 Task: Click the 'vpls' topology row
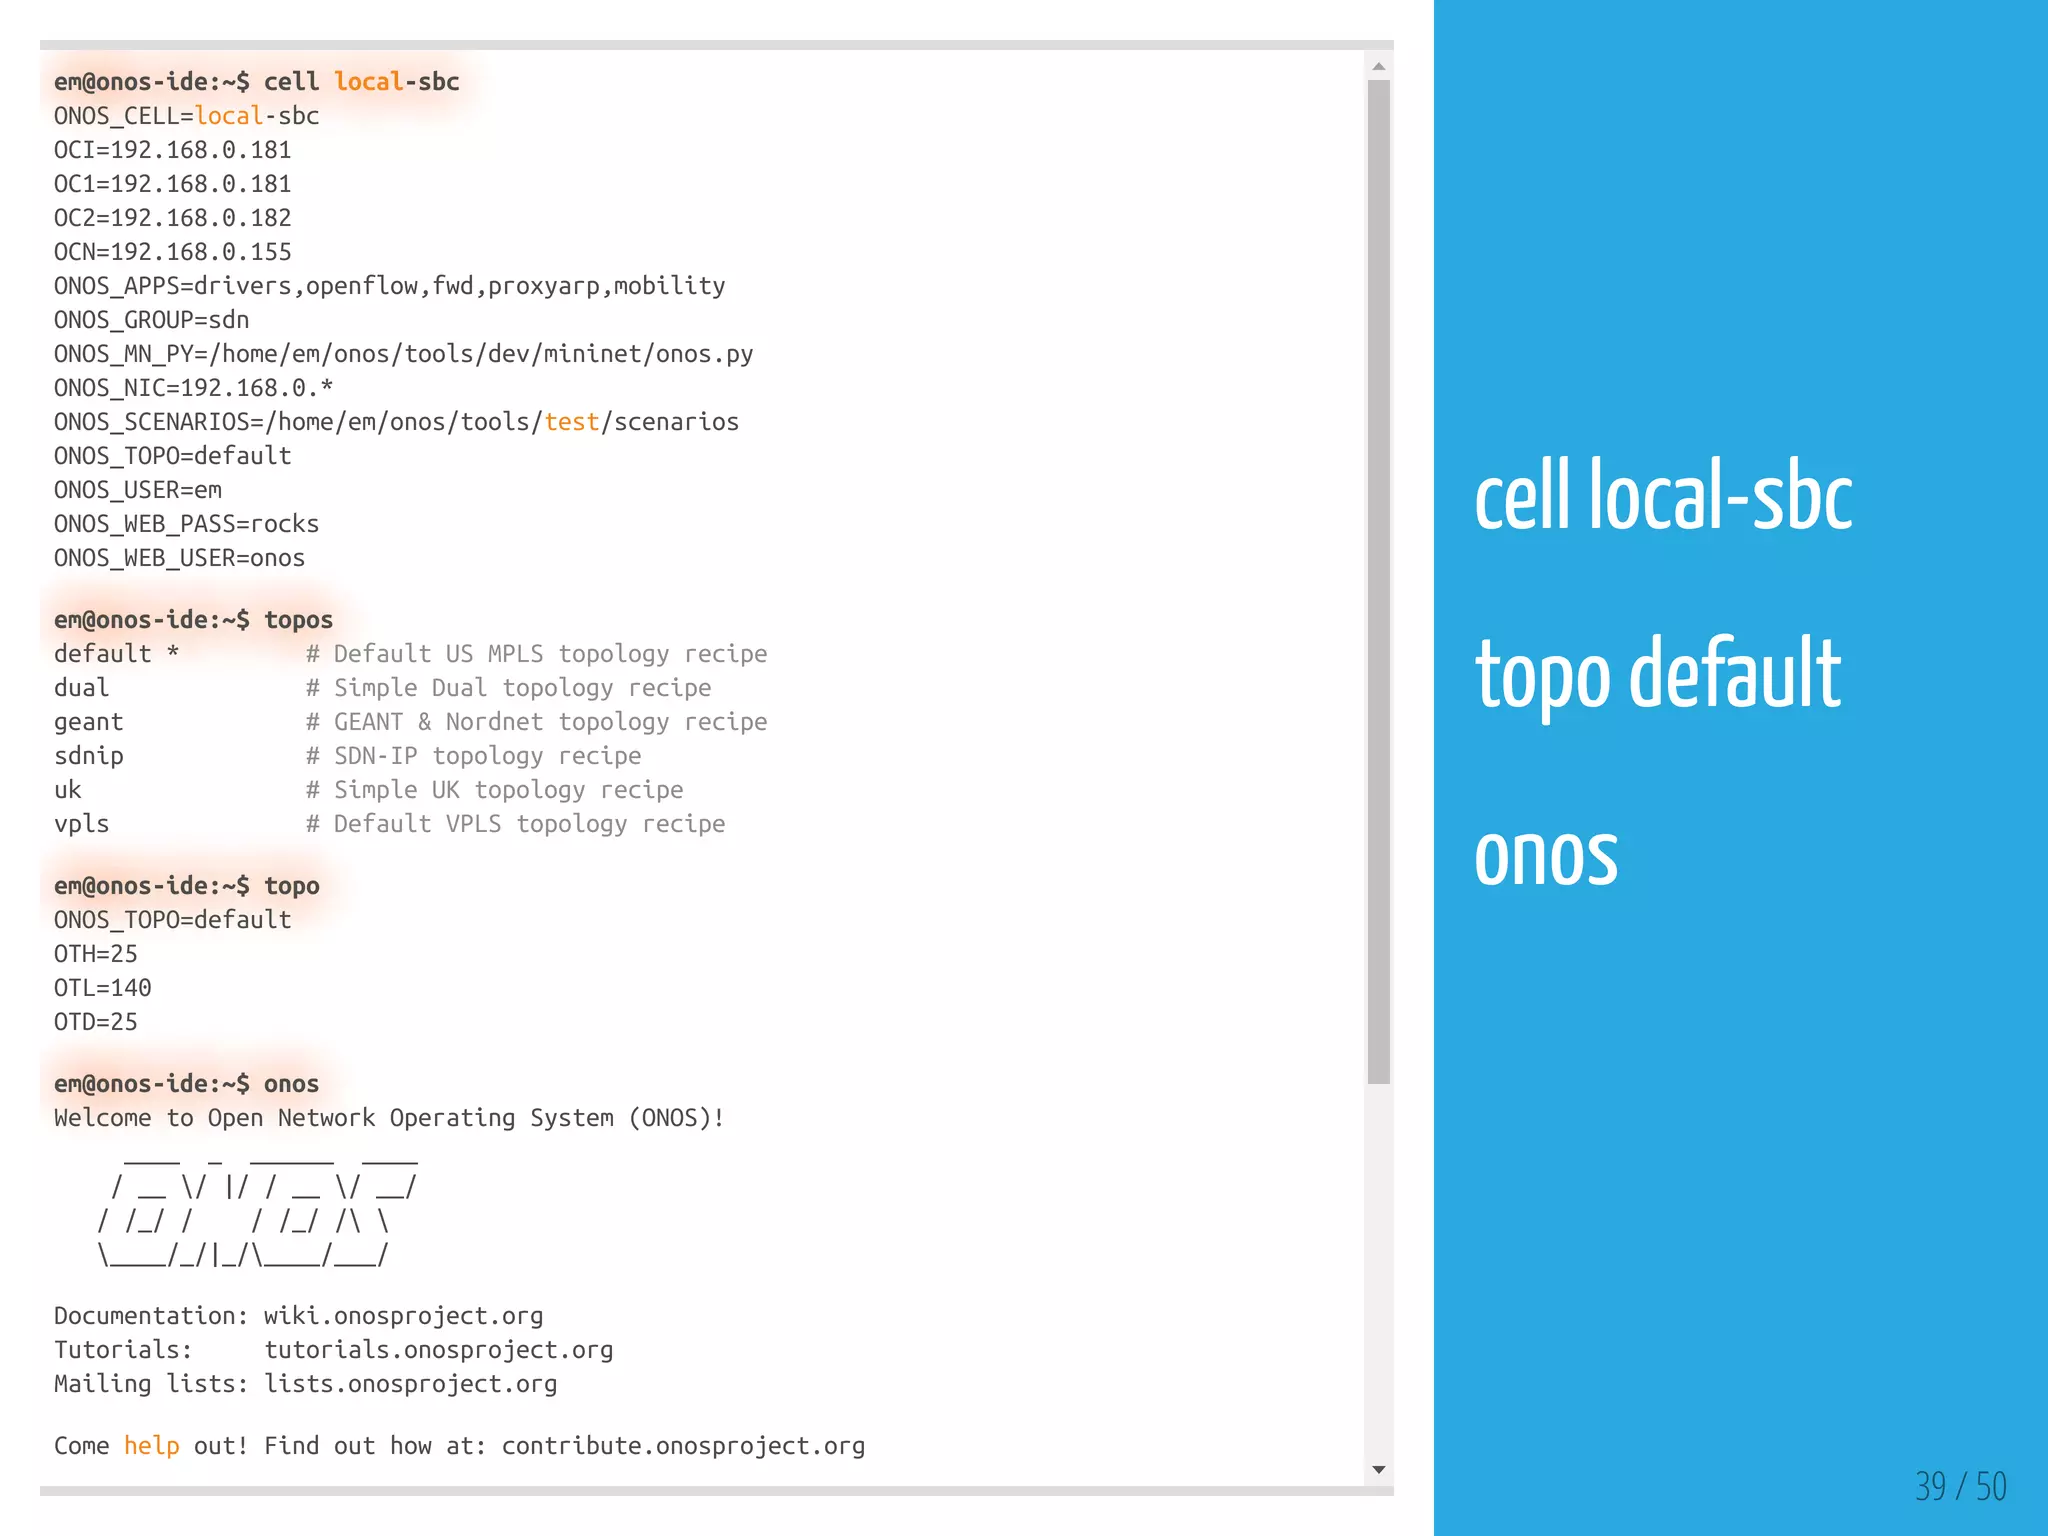pos(390,824)
